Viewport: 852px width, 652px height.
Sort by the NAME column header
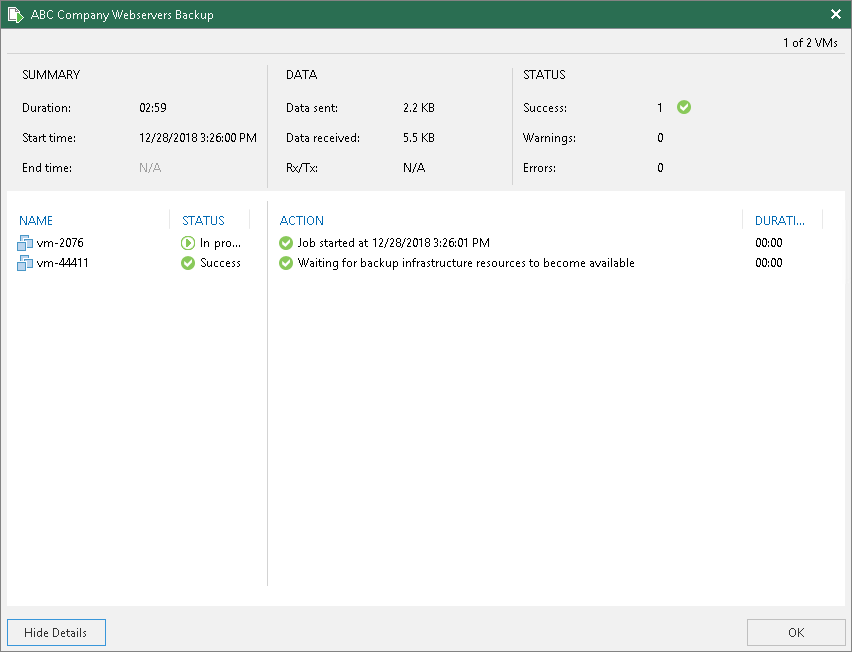point(36,221)
